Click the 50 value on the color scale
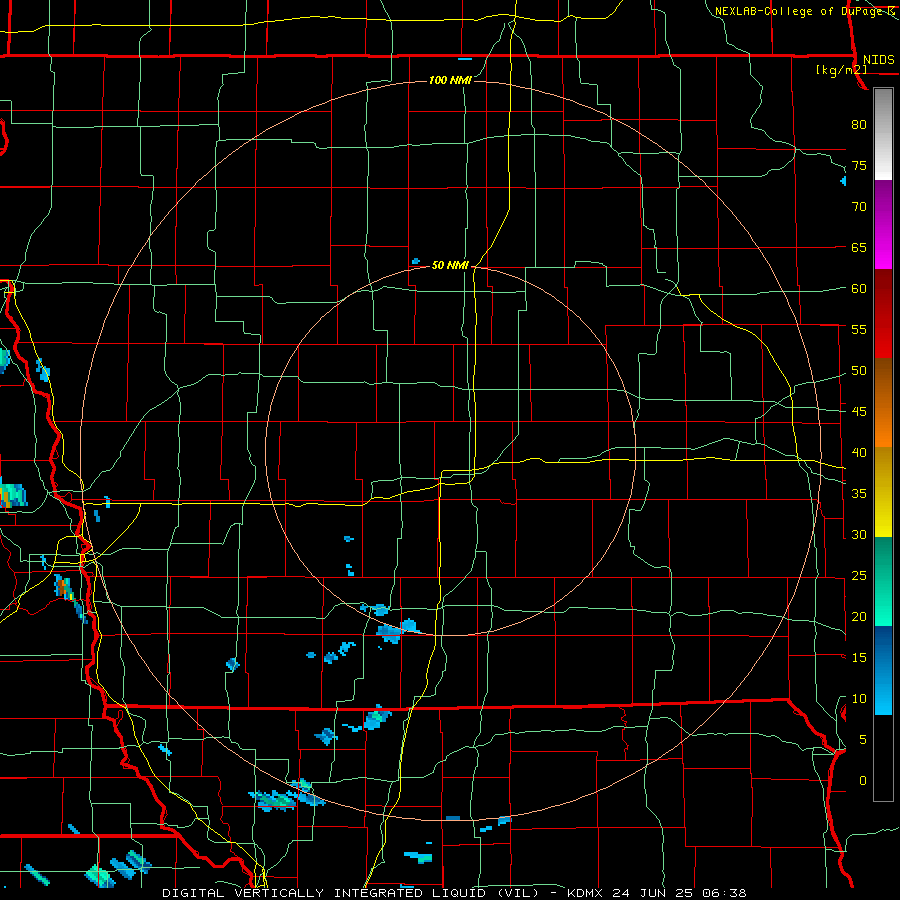This screenshot has height=900, width=900. click(859, 371)
